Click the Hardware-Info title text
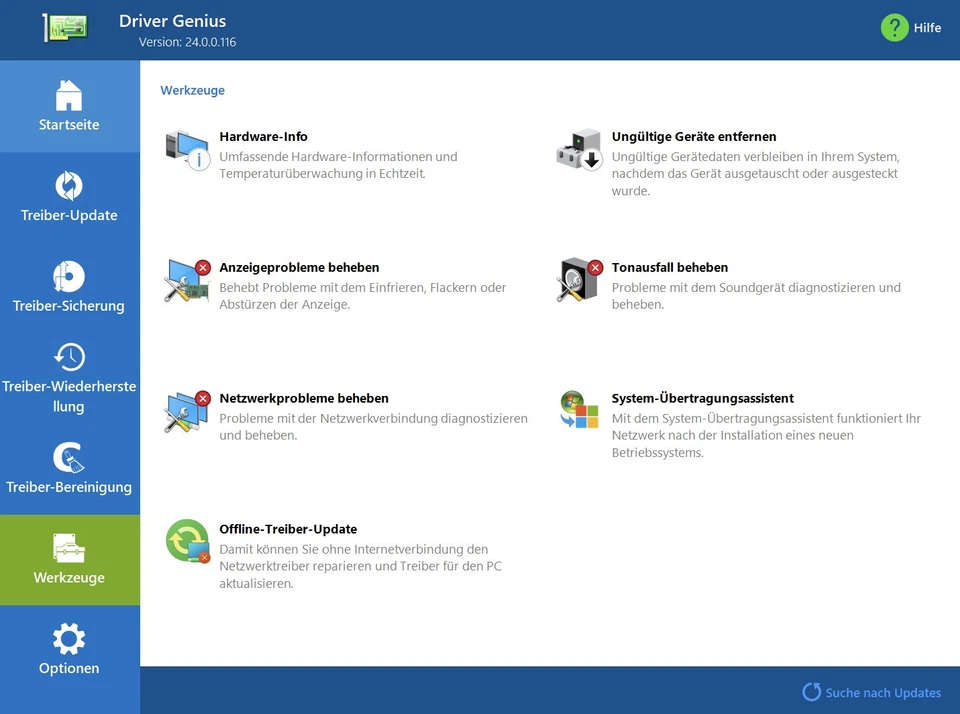The image size is (960, 714). [x=263, y=137]
